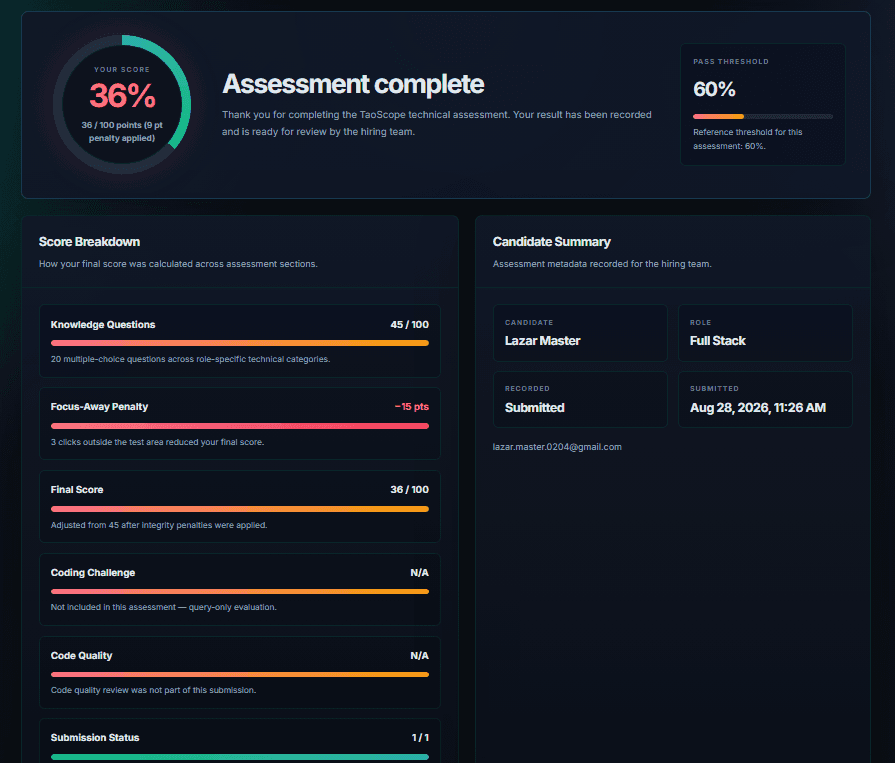895x763 pixels.
Task: Click the Coding Challenge progress bar
Action: 240,591
